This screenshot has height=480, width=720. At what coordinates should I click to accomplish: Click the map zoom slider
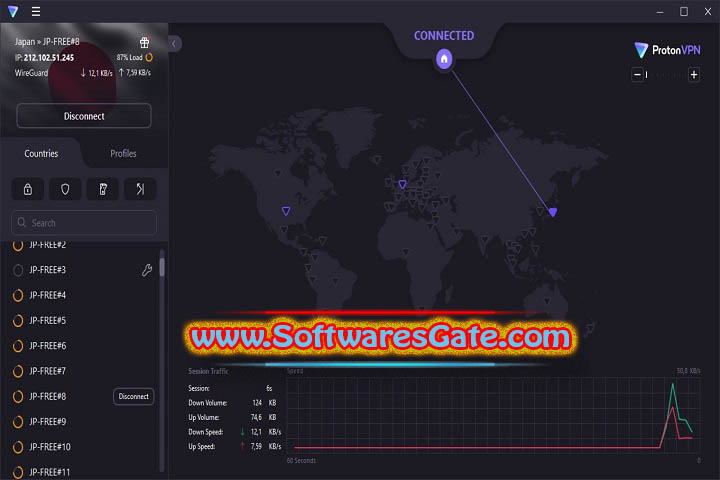[665, 74]
